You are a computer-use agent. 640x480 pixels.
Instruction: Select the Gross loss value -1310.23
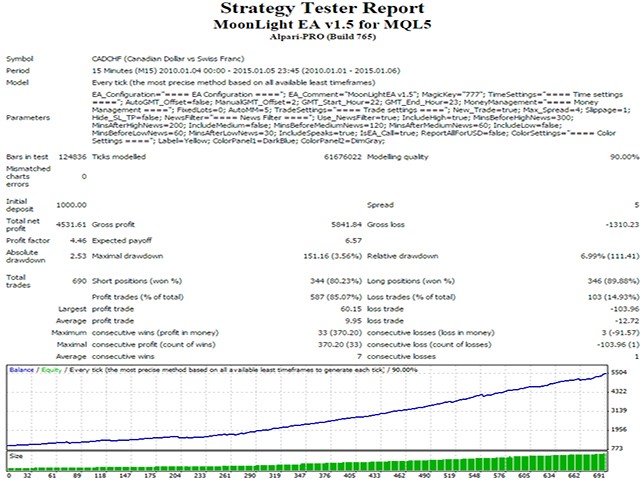pyautogui.click(x=622, y=224)
